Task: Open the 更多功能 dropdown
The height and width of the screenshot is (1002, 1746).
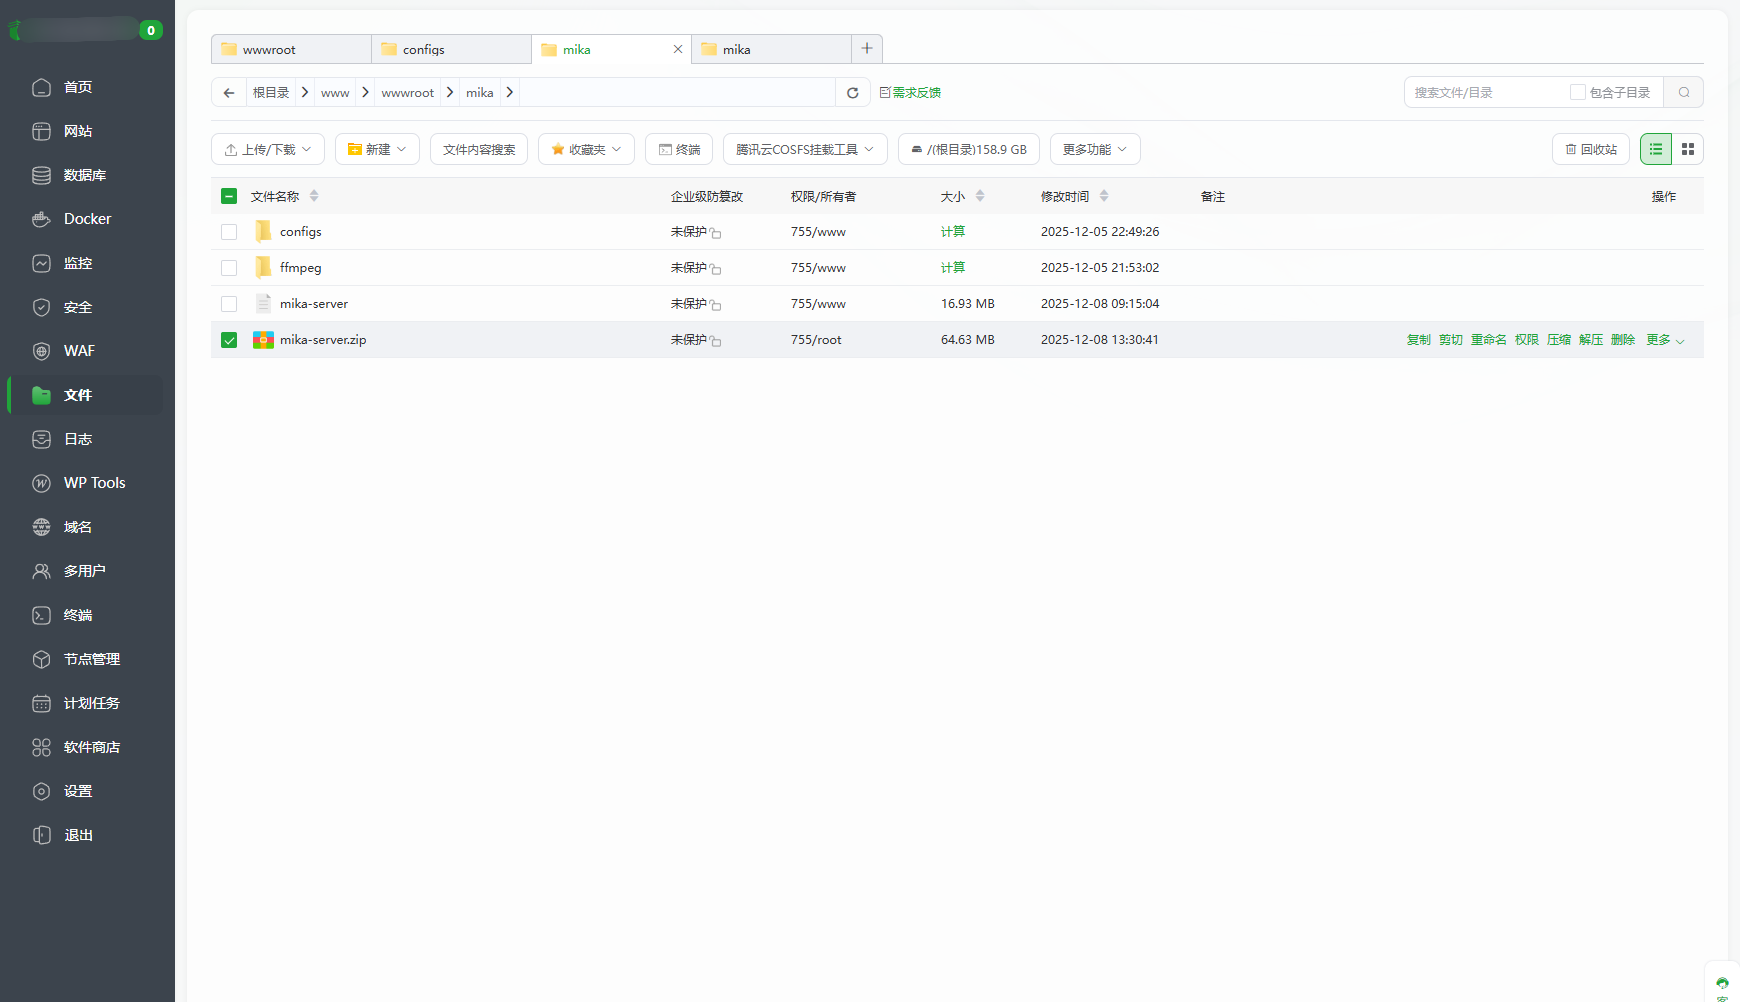Action: pyautogui.click(x=1095, y=149)
